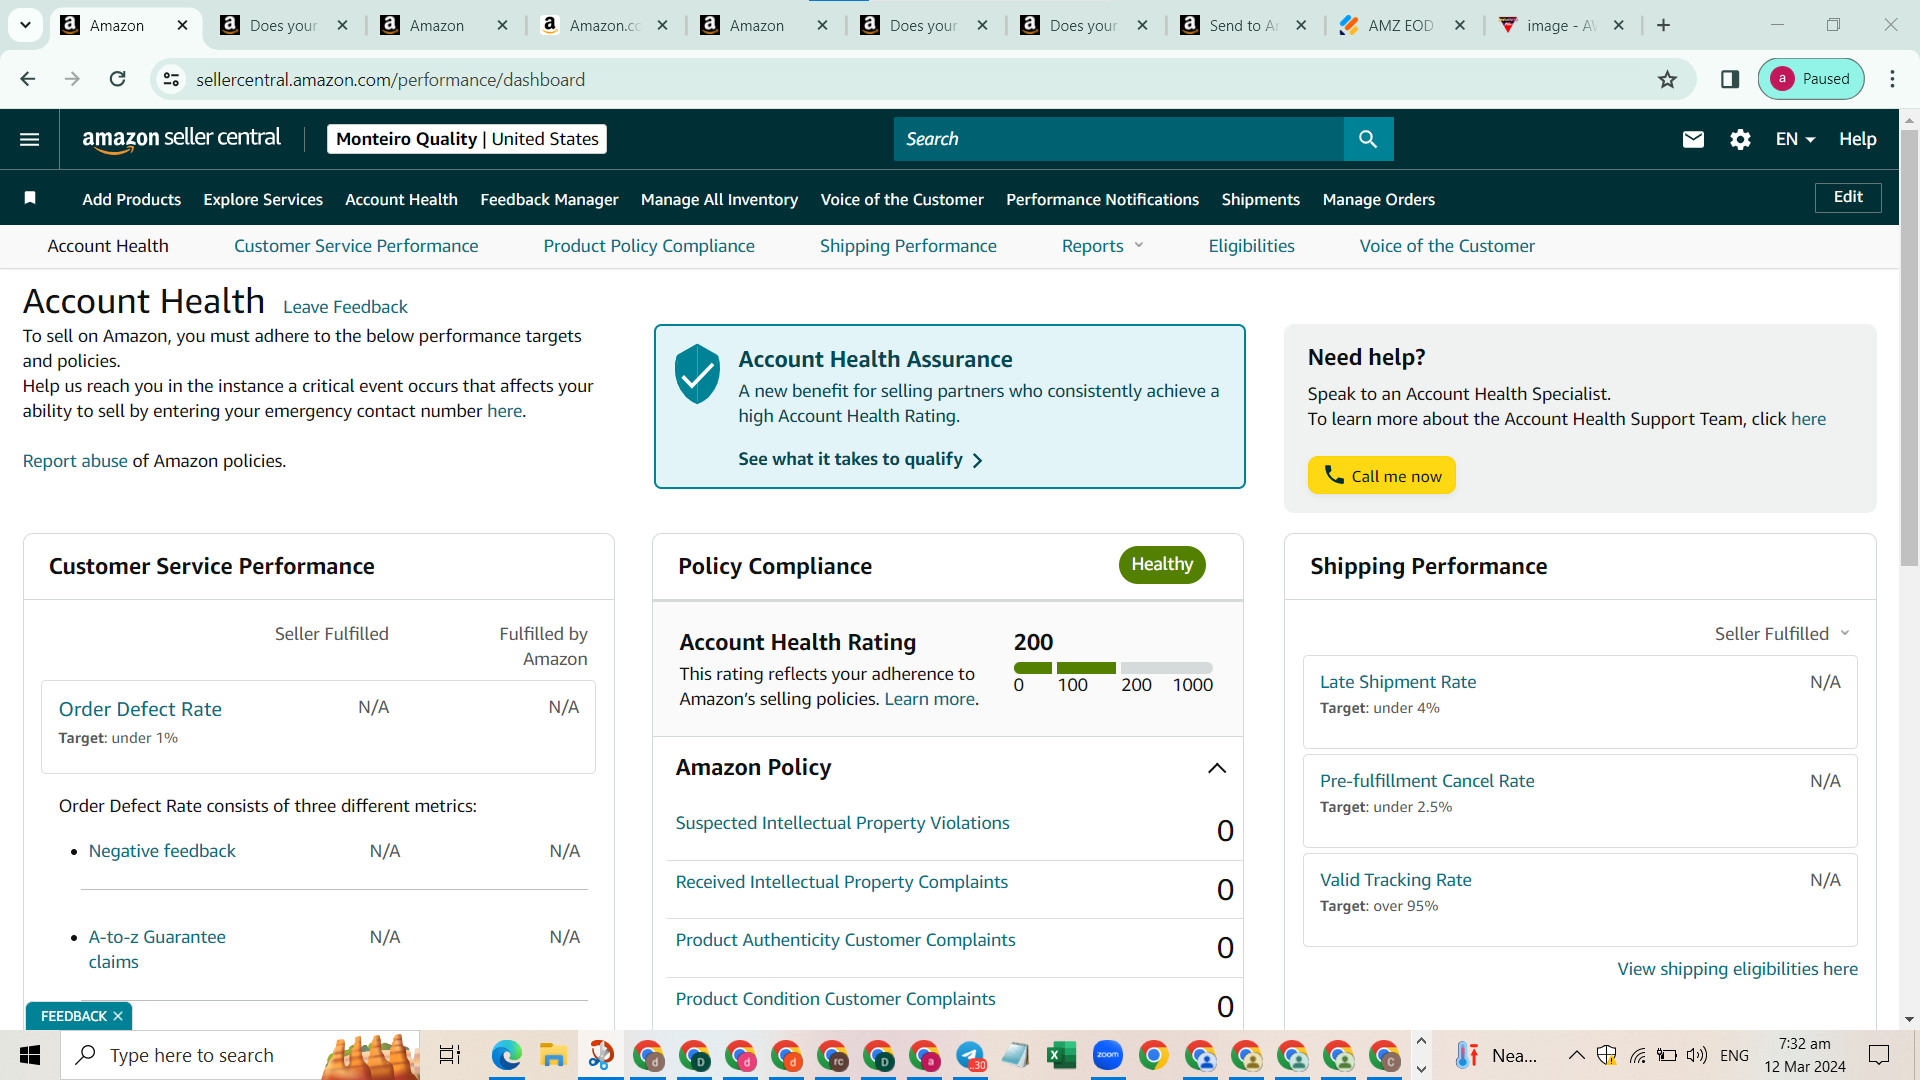Reload the page
Screen dimensions: 1920x1080
pyautogui.click(x=117, y=79)
